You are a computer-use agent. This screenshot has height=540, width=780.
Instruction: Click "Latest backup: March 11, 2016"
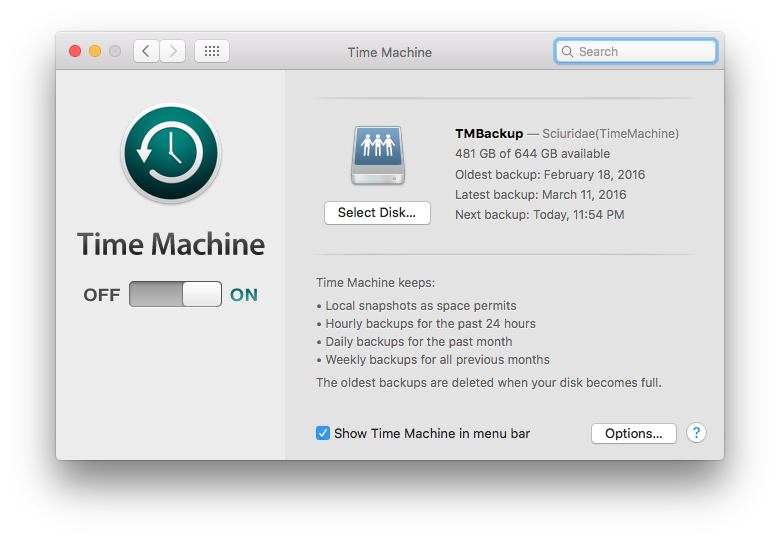(x=540, y=194)
